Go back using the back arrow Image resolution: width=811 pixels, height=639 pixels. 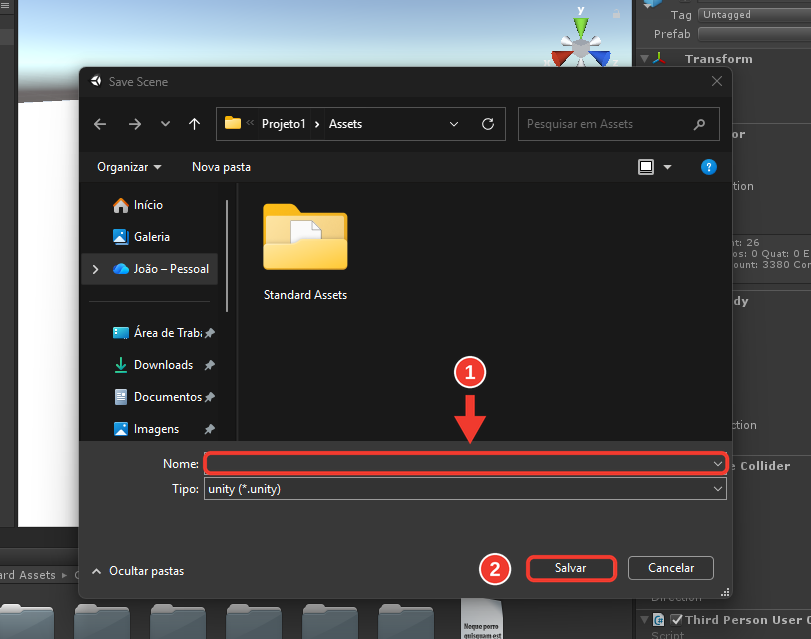coord(100,124)
